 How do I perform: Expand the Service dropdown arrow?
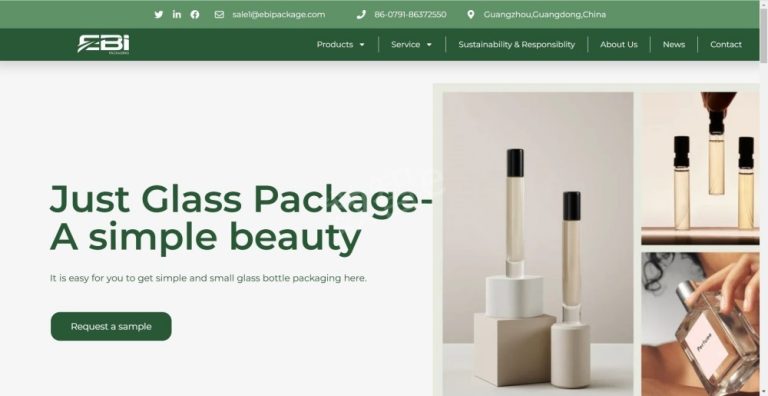click(x=429, y=45)
